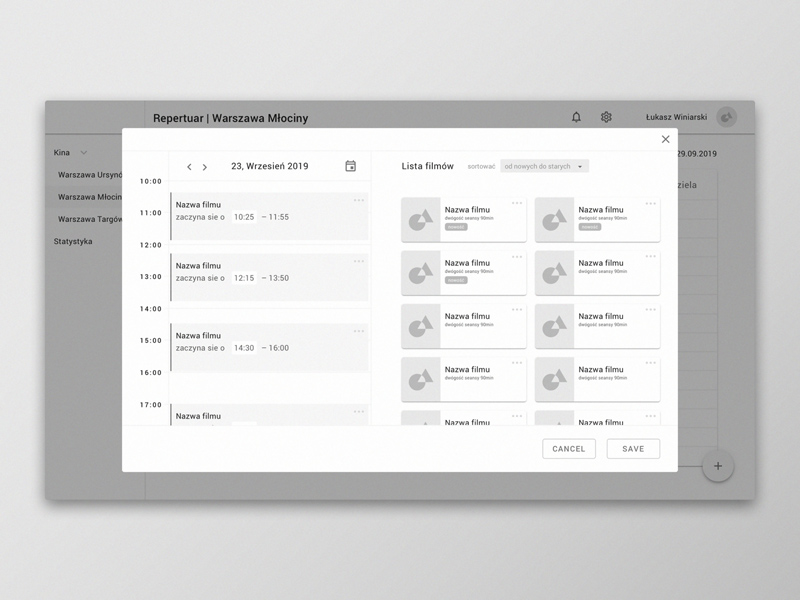Click the round plus floating button
800x600 pixels.
pyautogui.click(x=717, y=466)
